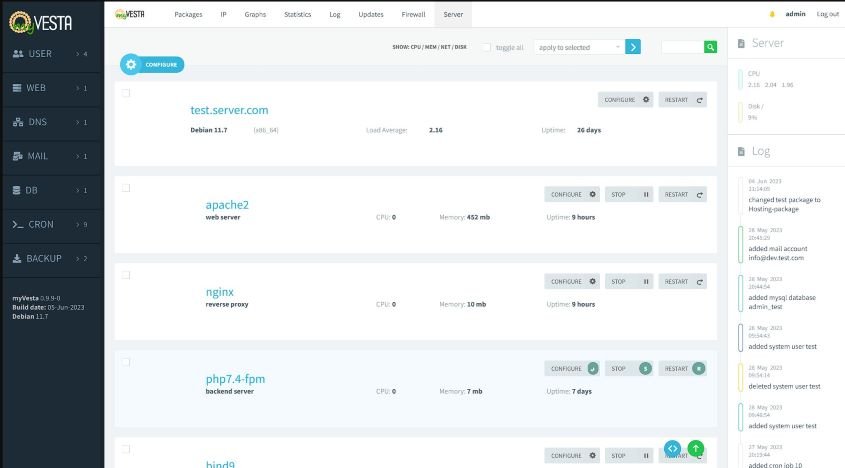
Task: Click the green search icon
Action: coord(710,47)
